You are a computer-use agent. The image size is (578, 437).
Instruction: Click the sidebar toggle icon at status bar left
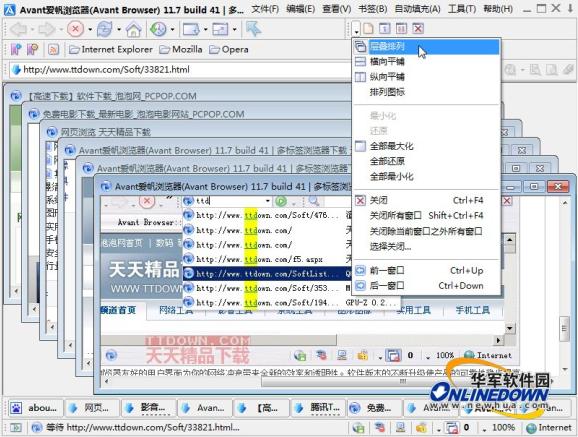pos(15,428)
